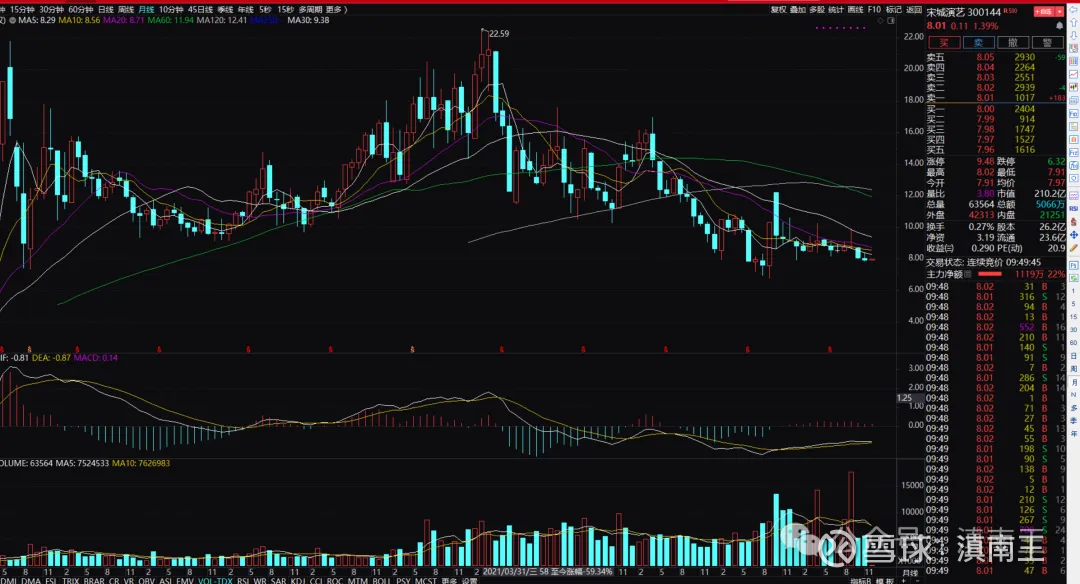Click the 交易状态: 连续竞价 status line
The height and width of the screenshot is (584, 1080).
tap(984, 262)
